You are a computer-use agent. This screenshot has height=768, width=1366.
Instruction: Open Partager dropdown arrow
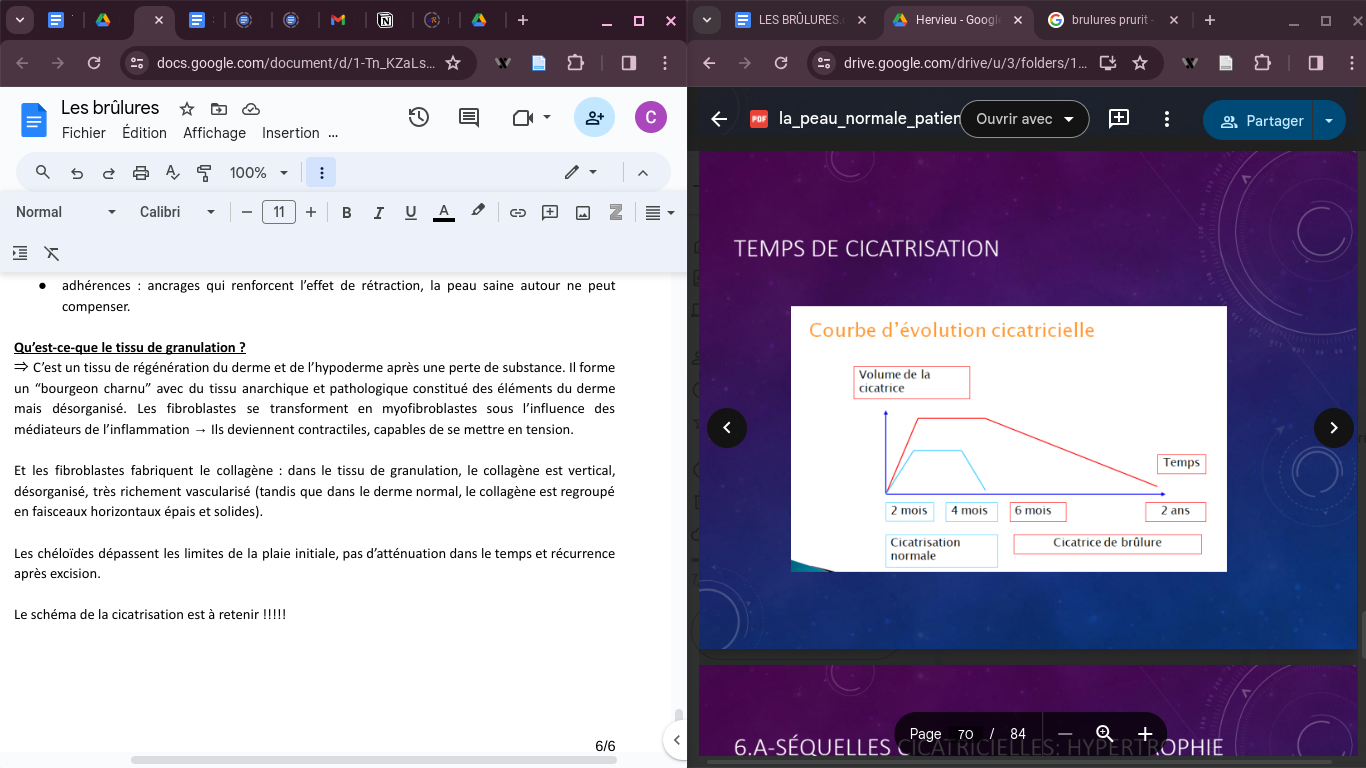click(x=1329, y=121)
